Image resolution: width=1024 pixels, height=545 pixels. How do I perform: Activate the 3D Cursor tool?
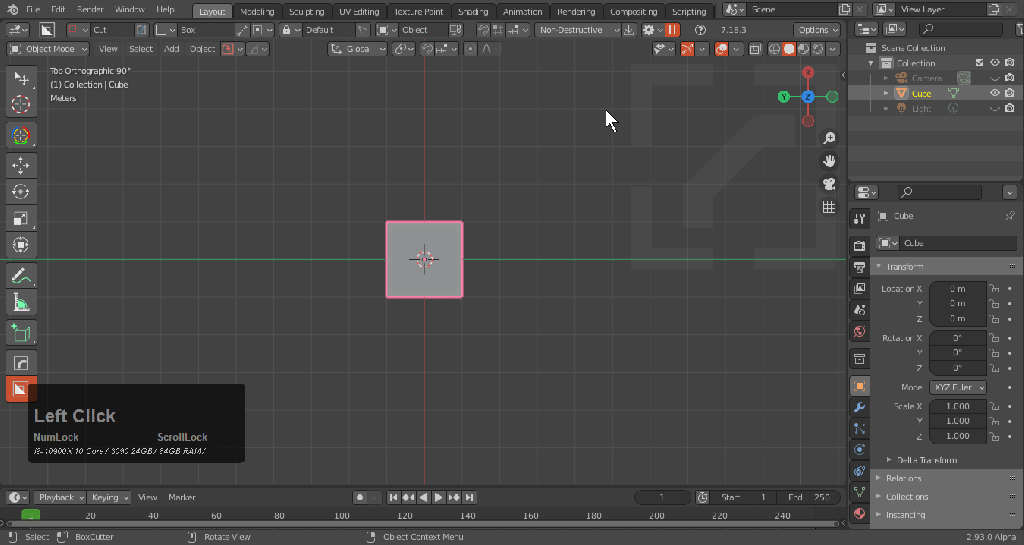(21, 104)
